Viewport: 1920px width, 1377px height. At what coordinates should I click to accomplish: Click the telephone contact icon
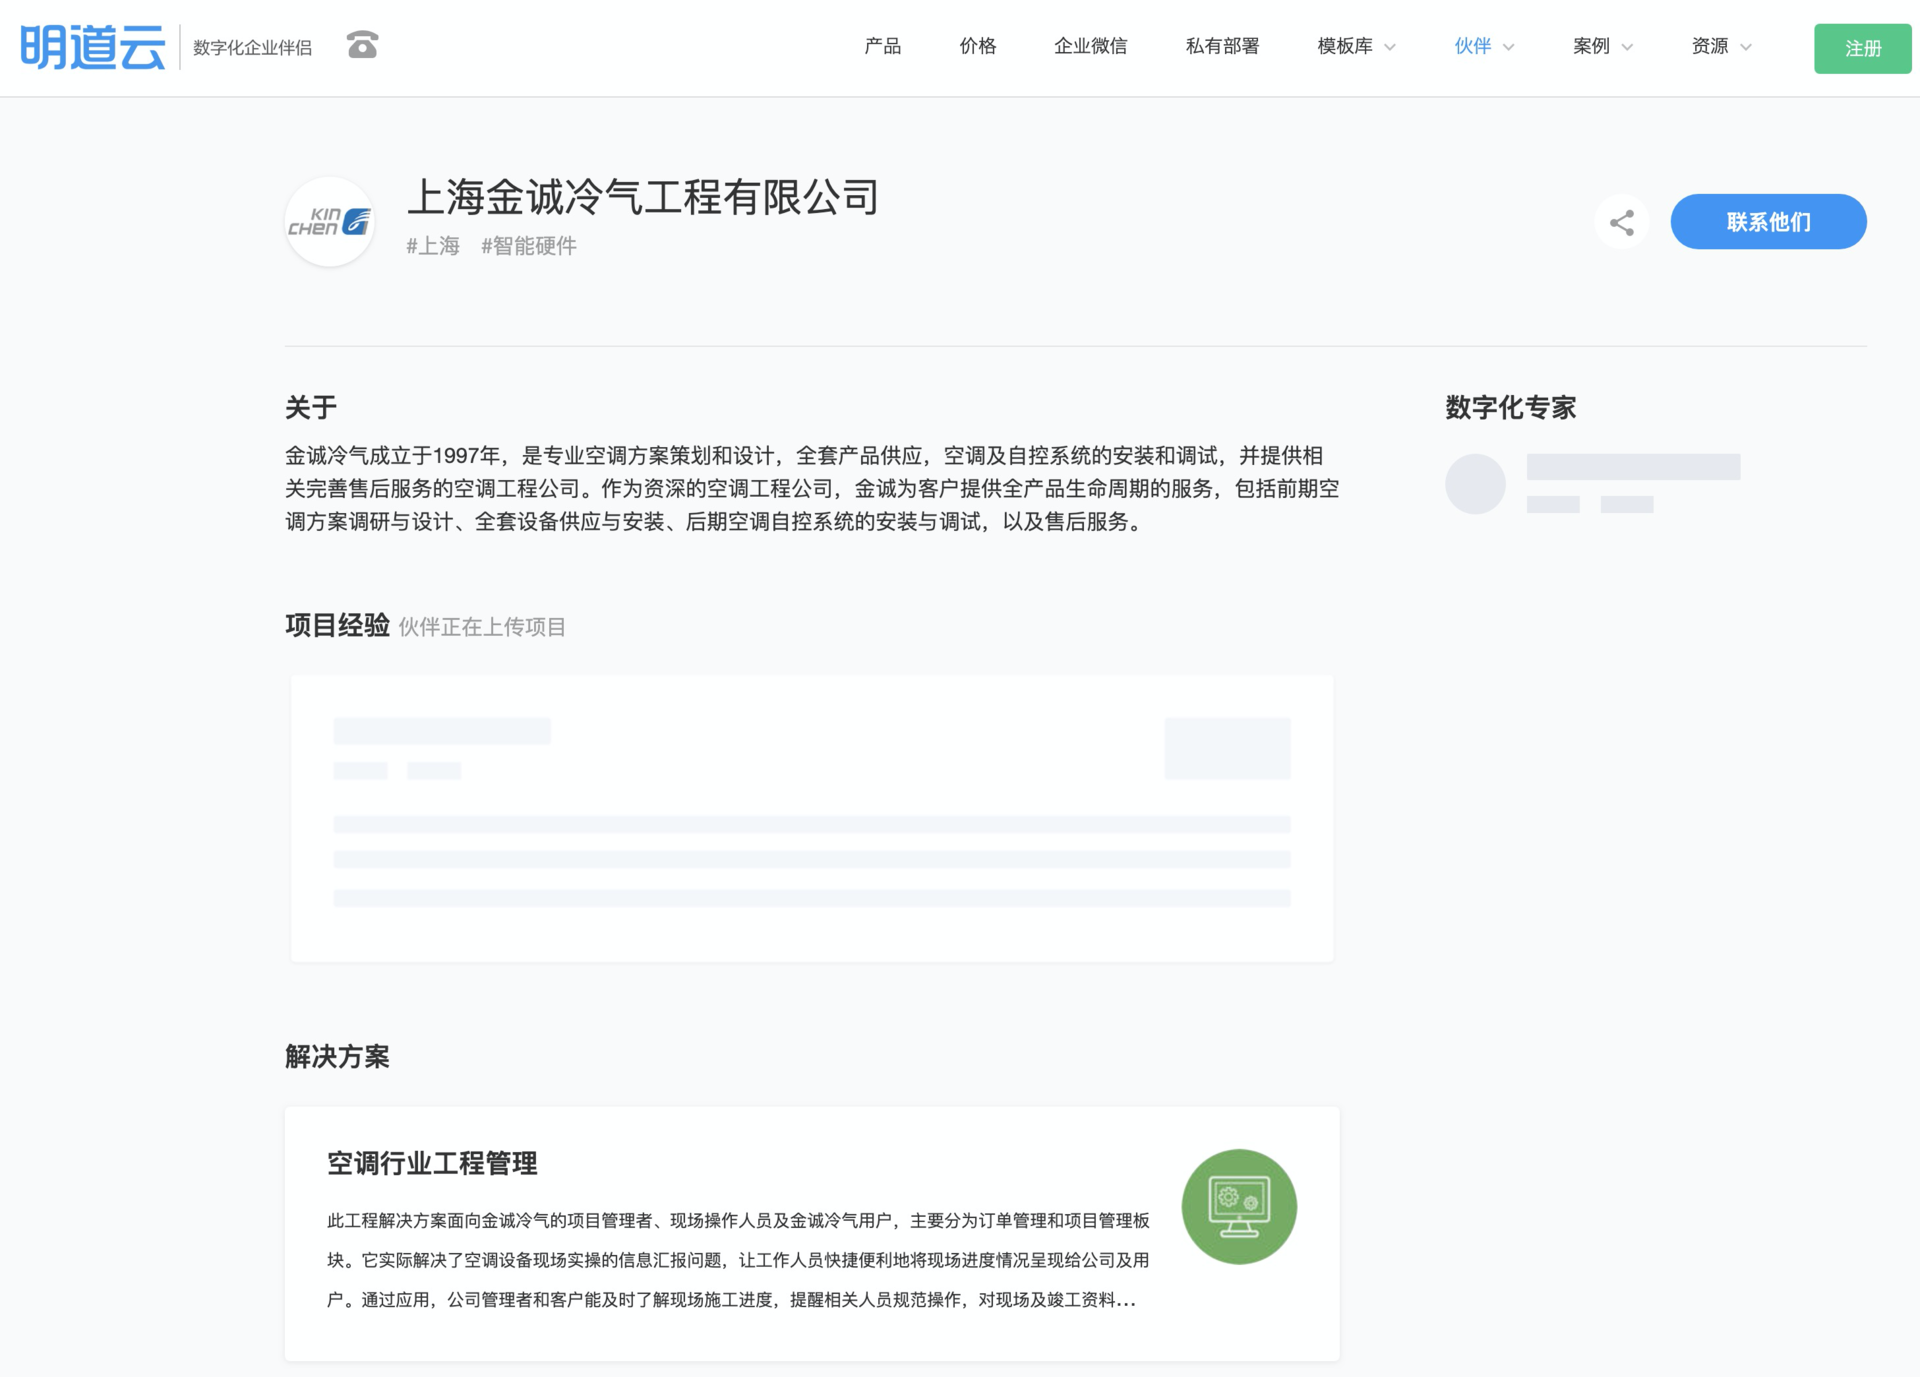[x=362, y=46]
